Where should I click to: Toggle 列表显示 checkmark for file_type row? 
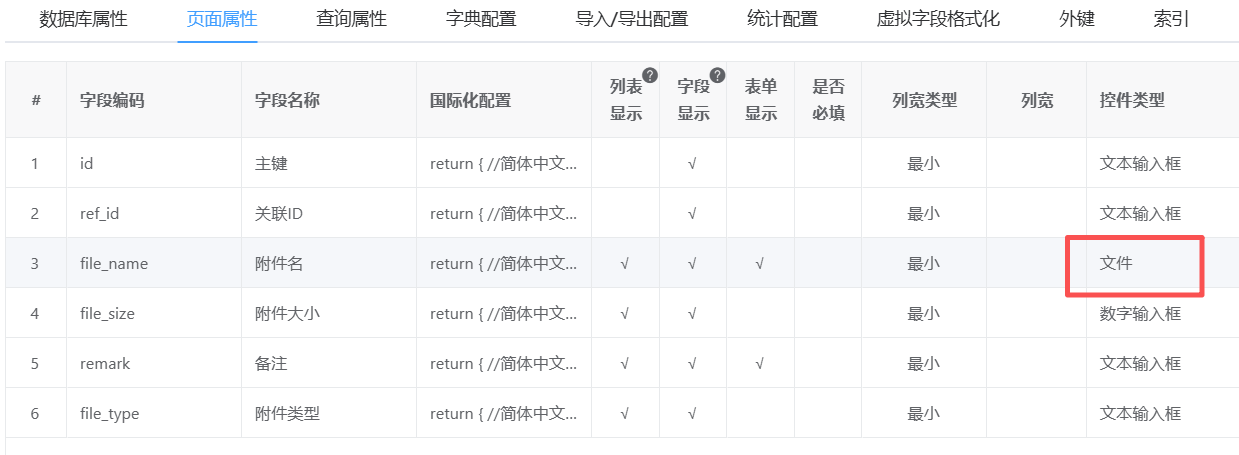(625, 414)
